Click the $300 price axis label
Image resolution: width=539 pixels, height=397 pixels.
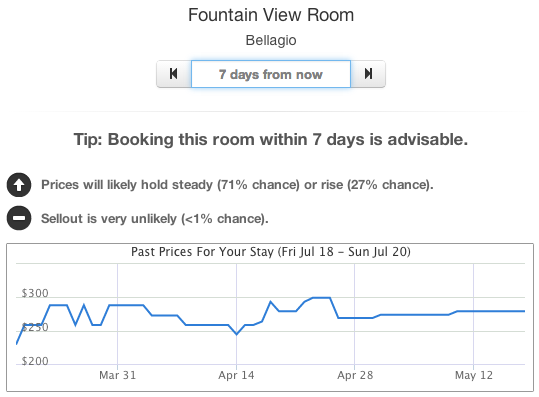[x=35, y=293]
